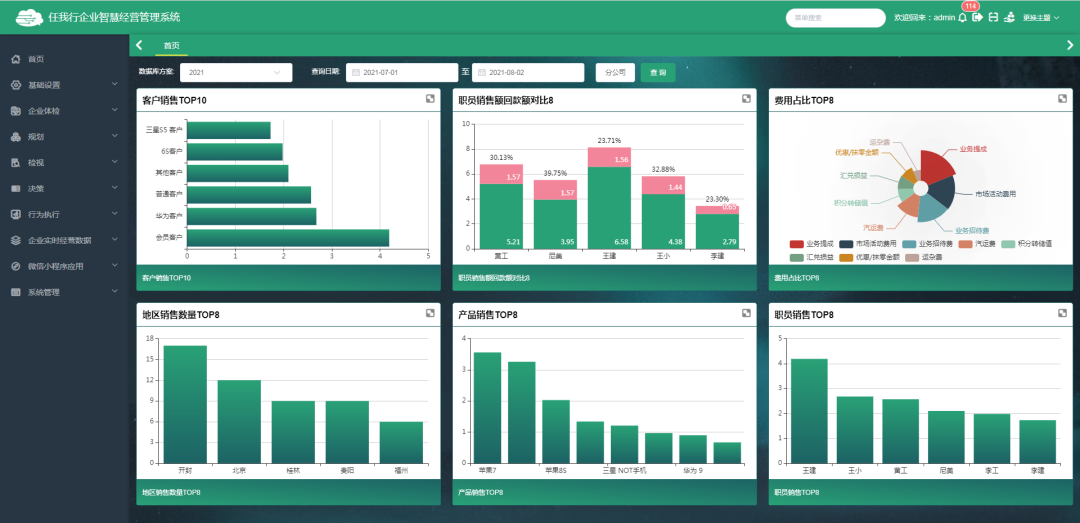The height and width of the screenshot is (523, 1080).
Task: Click the logout arrow icon in header
Action: click(x=977, y=17)
